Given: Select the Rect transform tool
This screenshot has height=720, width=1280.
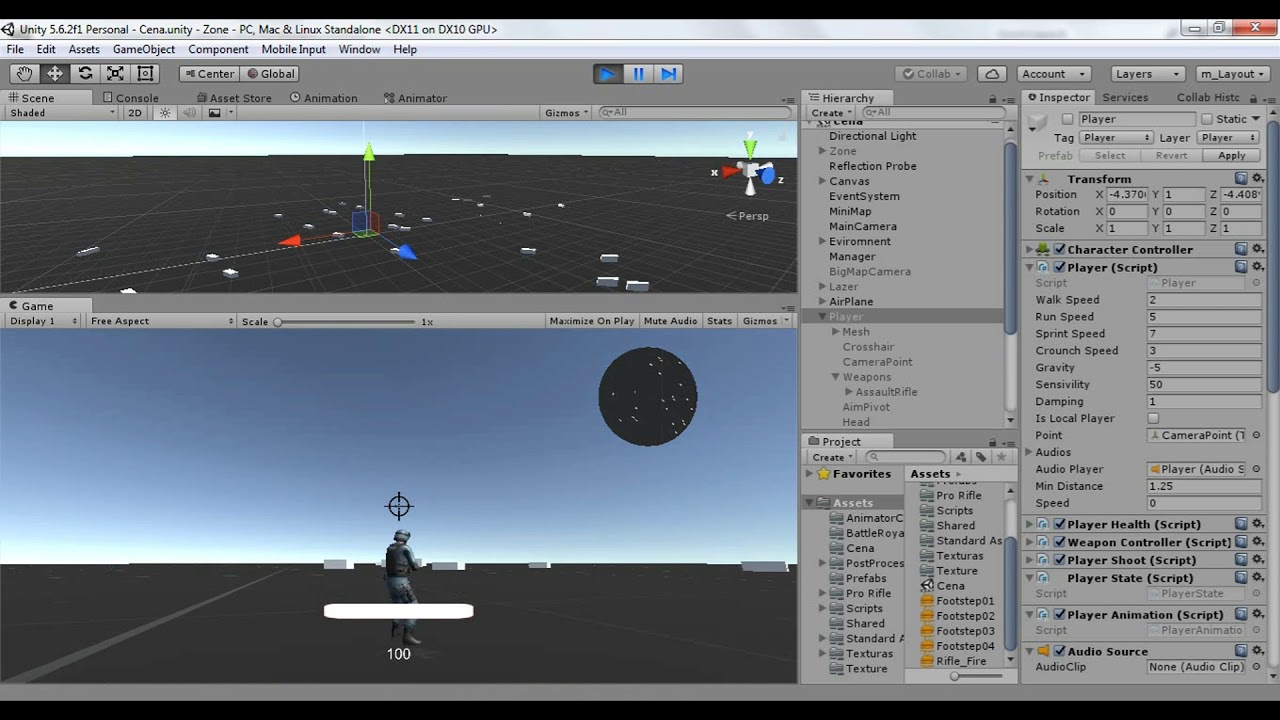Looking at the screenshot, I should click(x=145, y=73).
